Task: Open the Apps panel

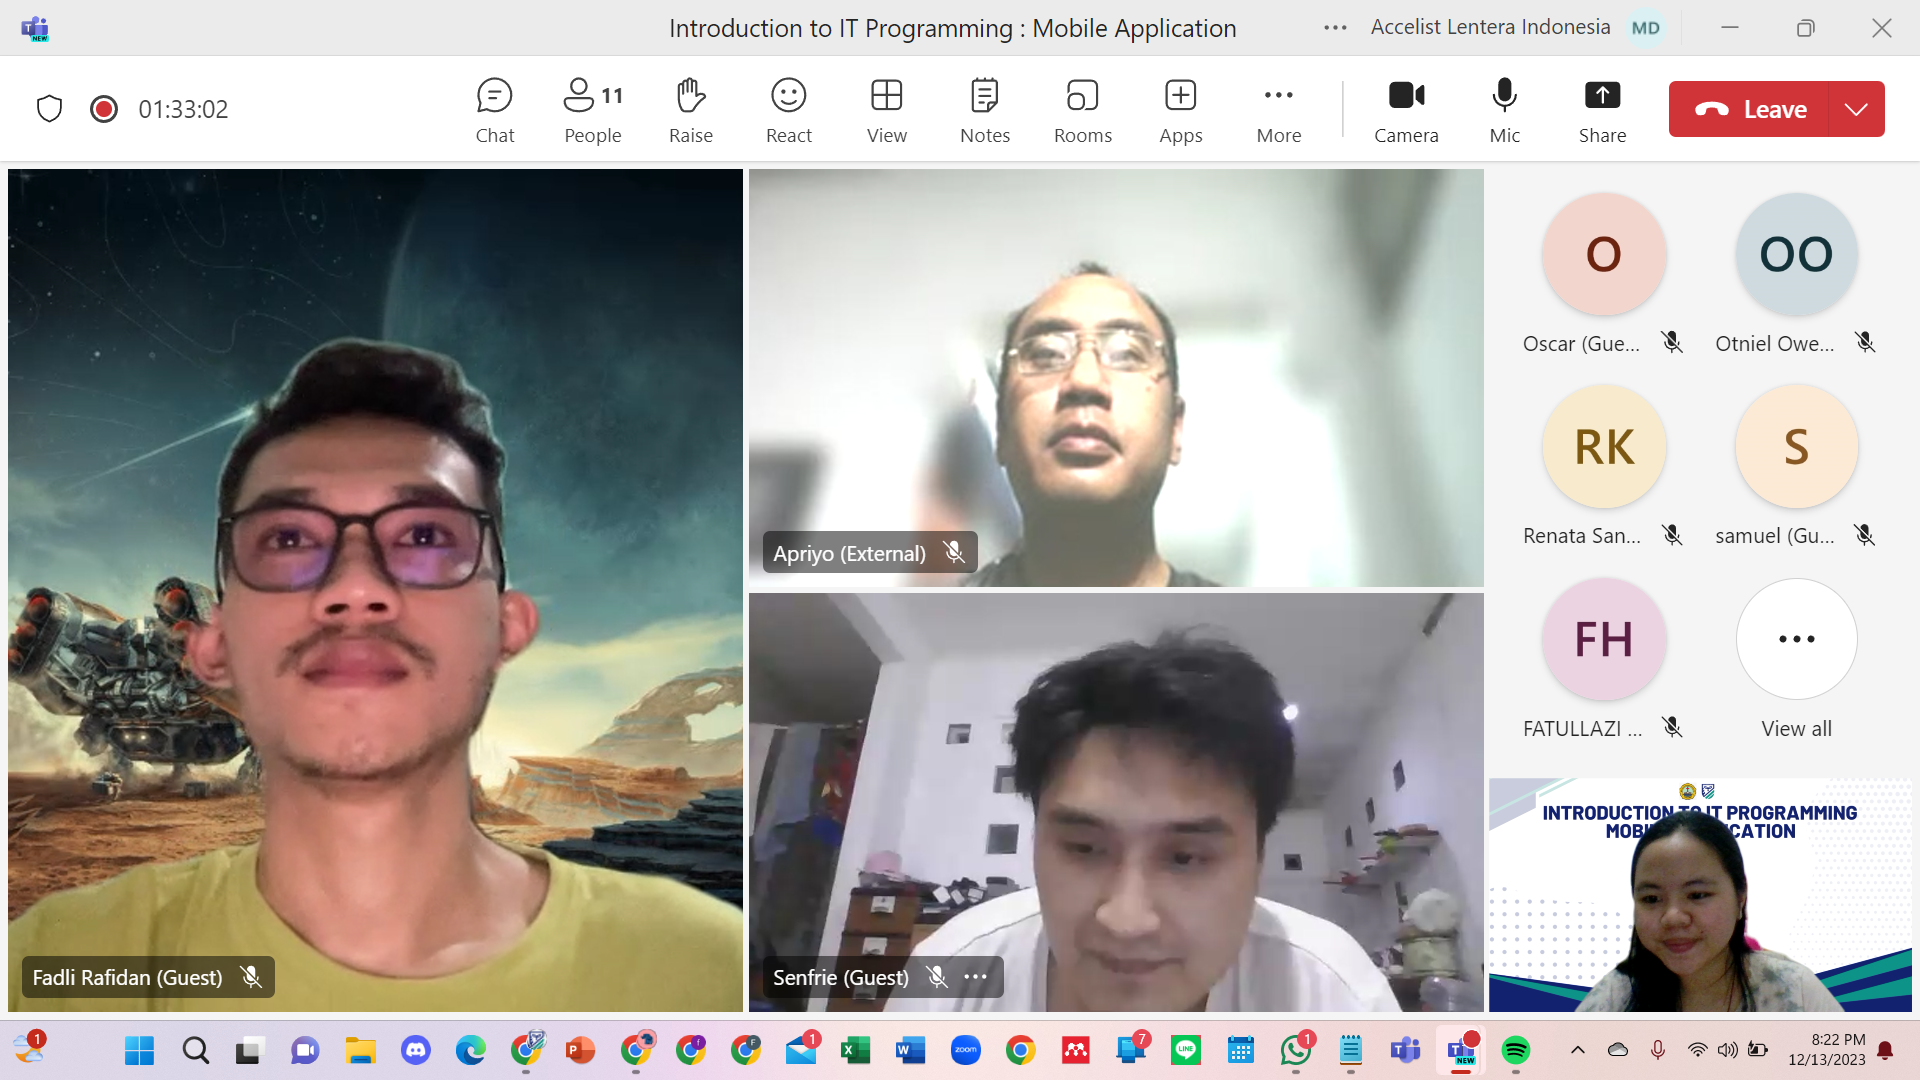Action: click(x=1180, y=110)
